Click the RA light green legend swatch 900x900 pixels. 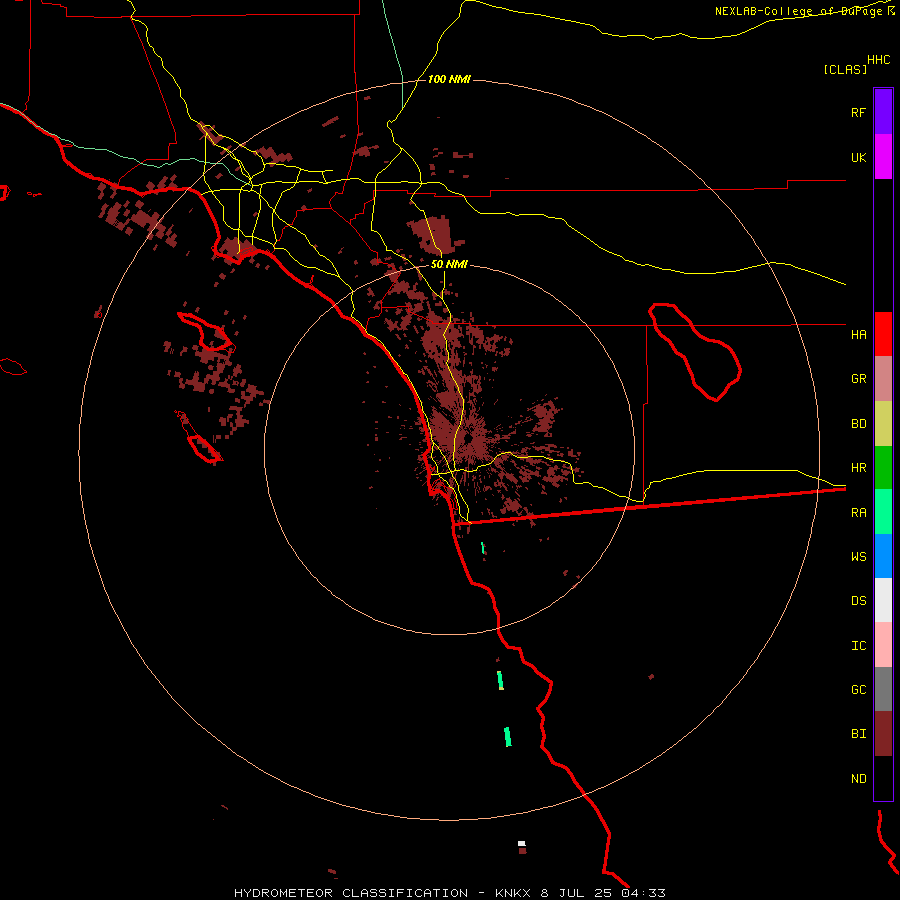coord(883,512)
